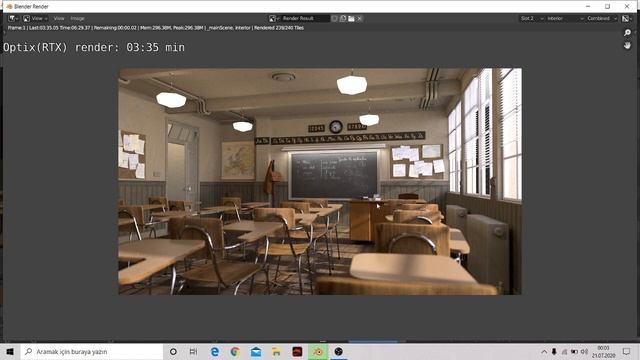Open Task View in taskbar
Screen dimensions: 640x360
(x=193, y=351)
